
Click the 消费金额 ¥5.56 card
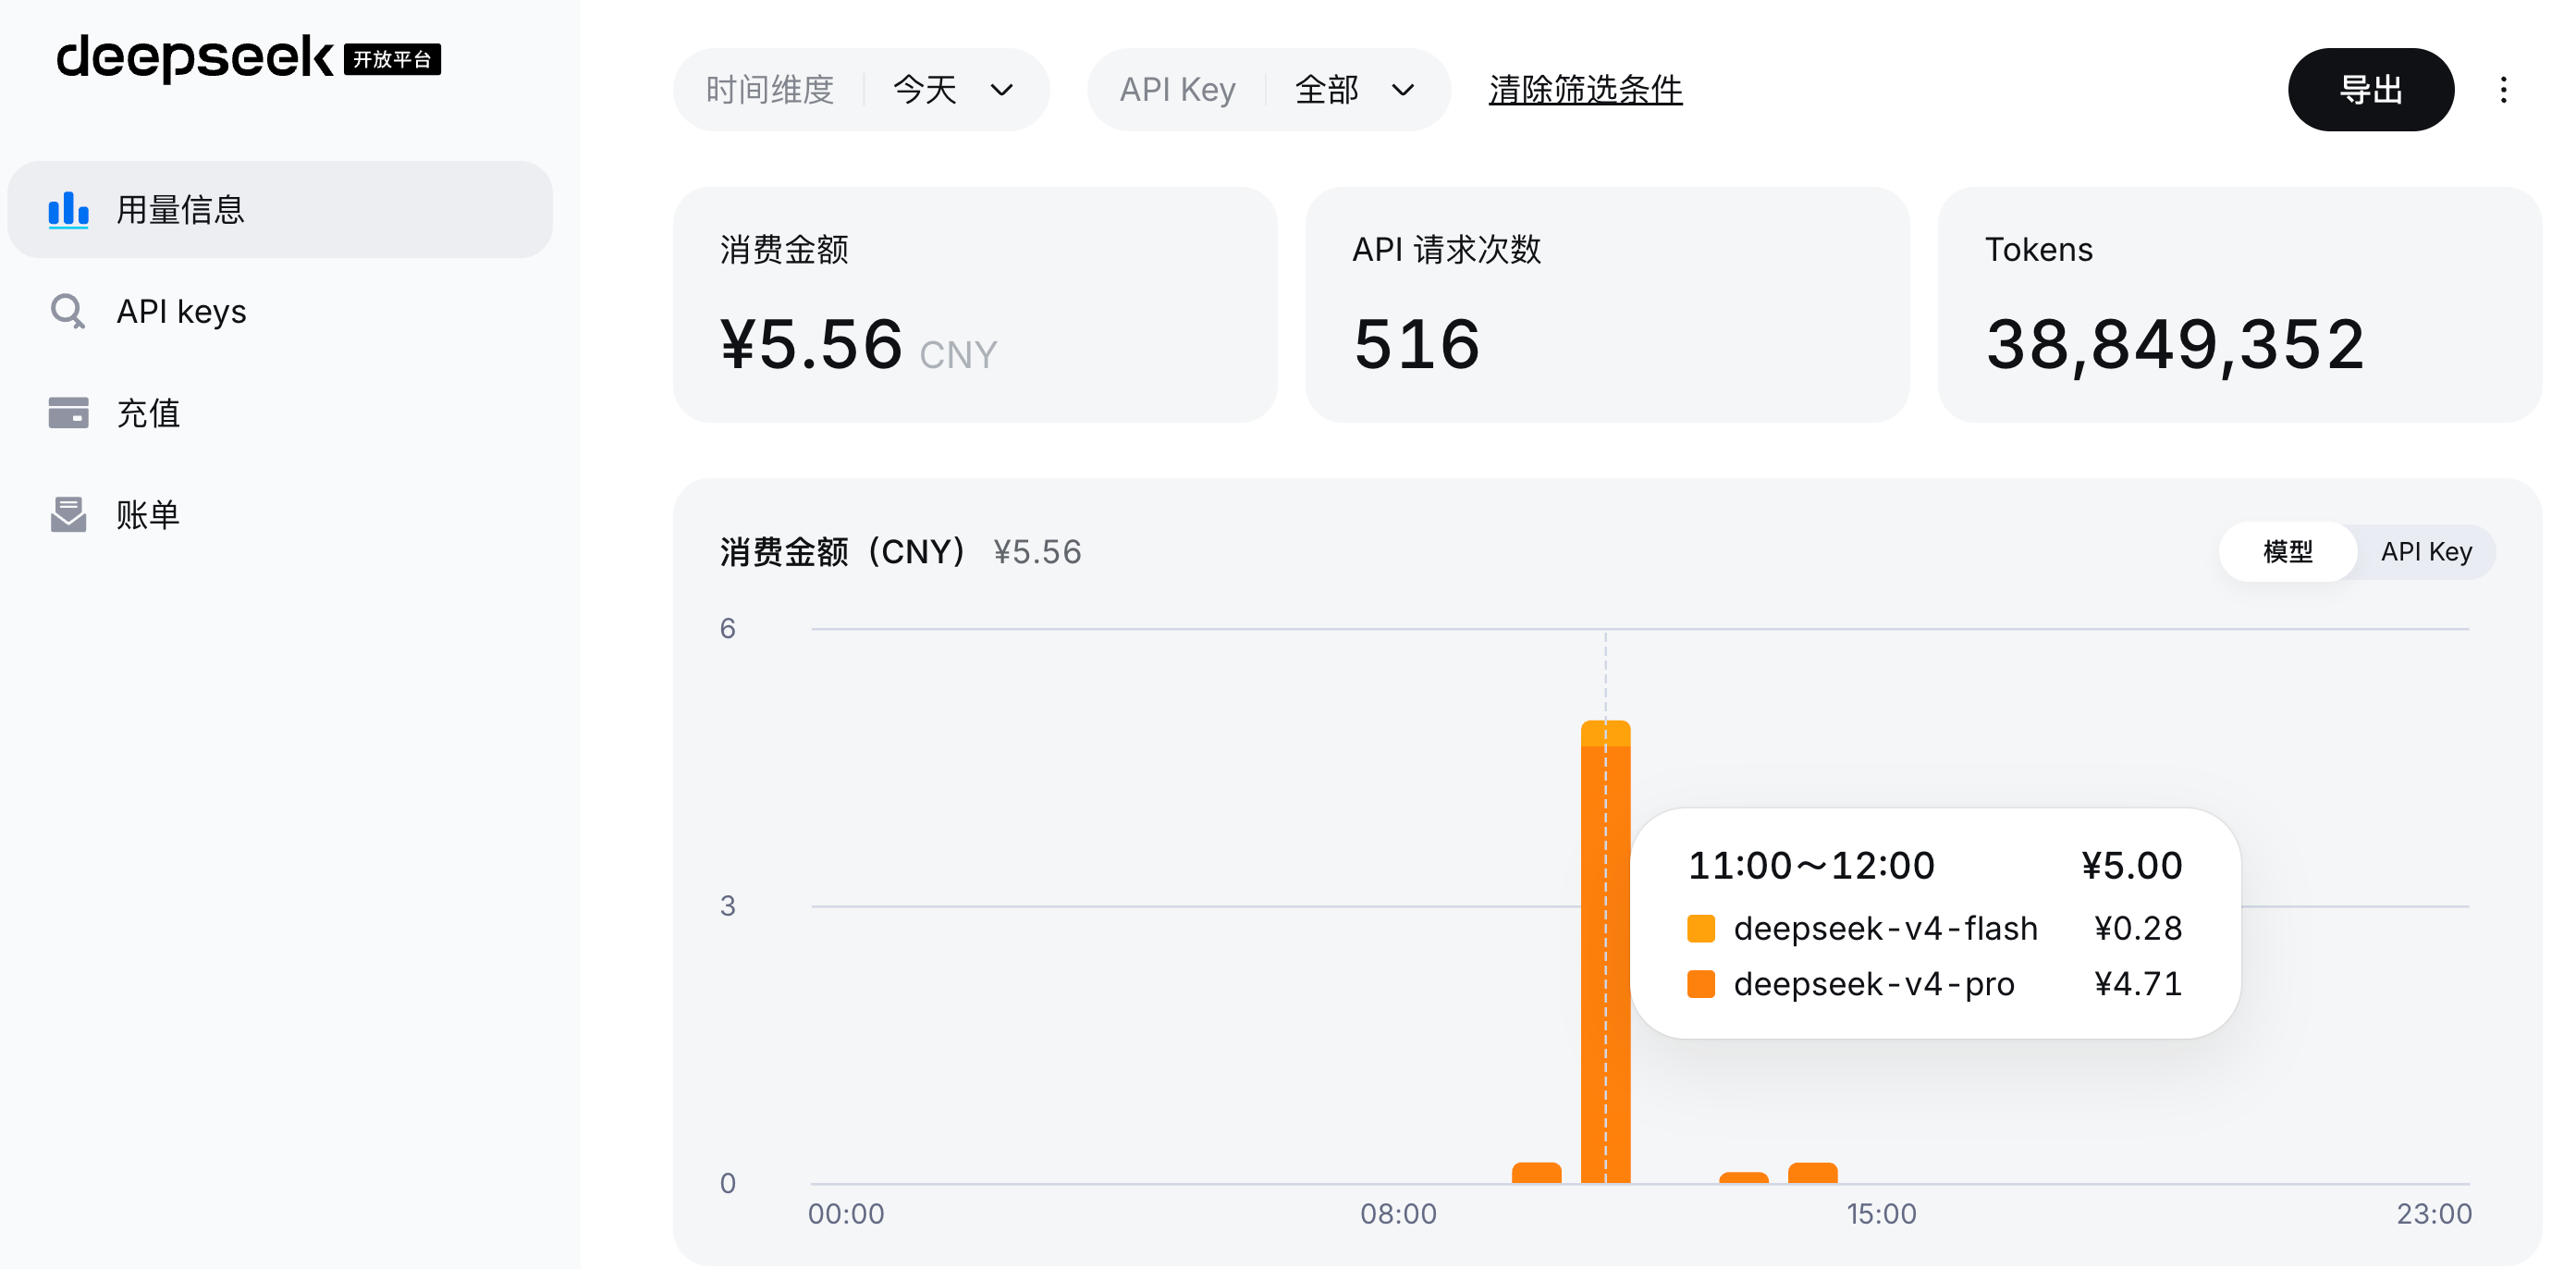tap(975, 305)
